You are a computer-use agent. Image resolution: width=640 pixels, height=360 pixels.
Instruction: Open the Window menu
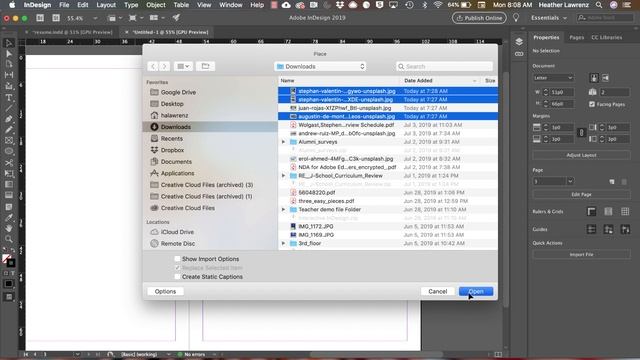click(231, 5)
